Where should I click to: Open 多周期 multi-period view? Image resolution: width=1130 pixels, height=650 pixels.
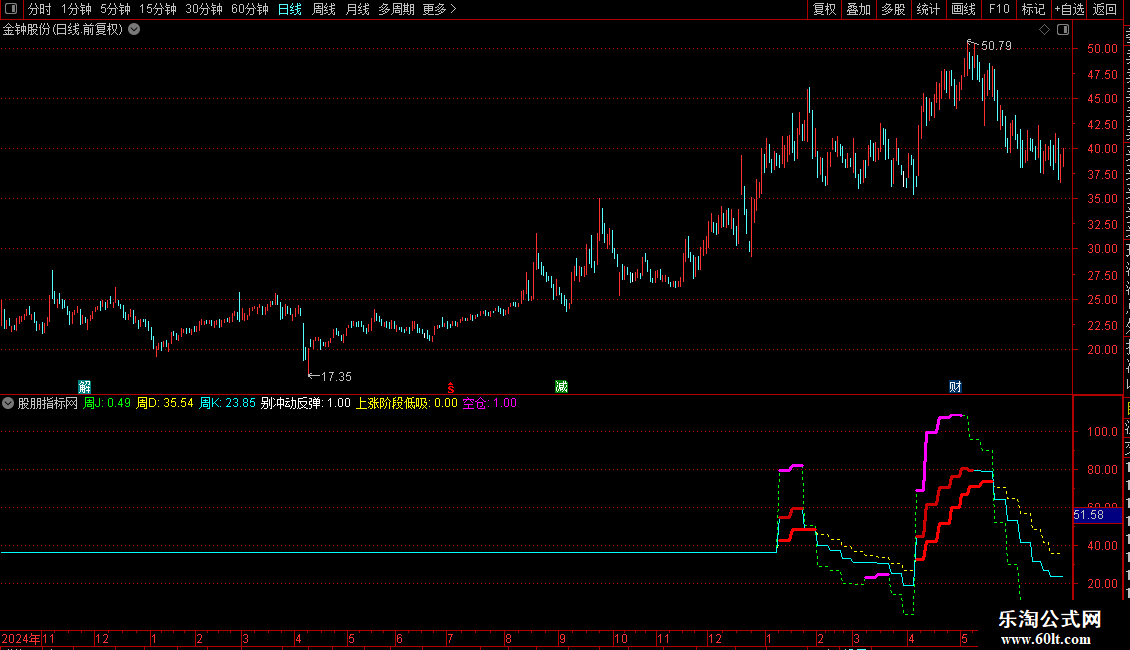[x=396, y=9]
